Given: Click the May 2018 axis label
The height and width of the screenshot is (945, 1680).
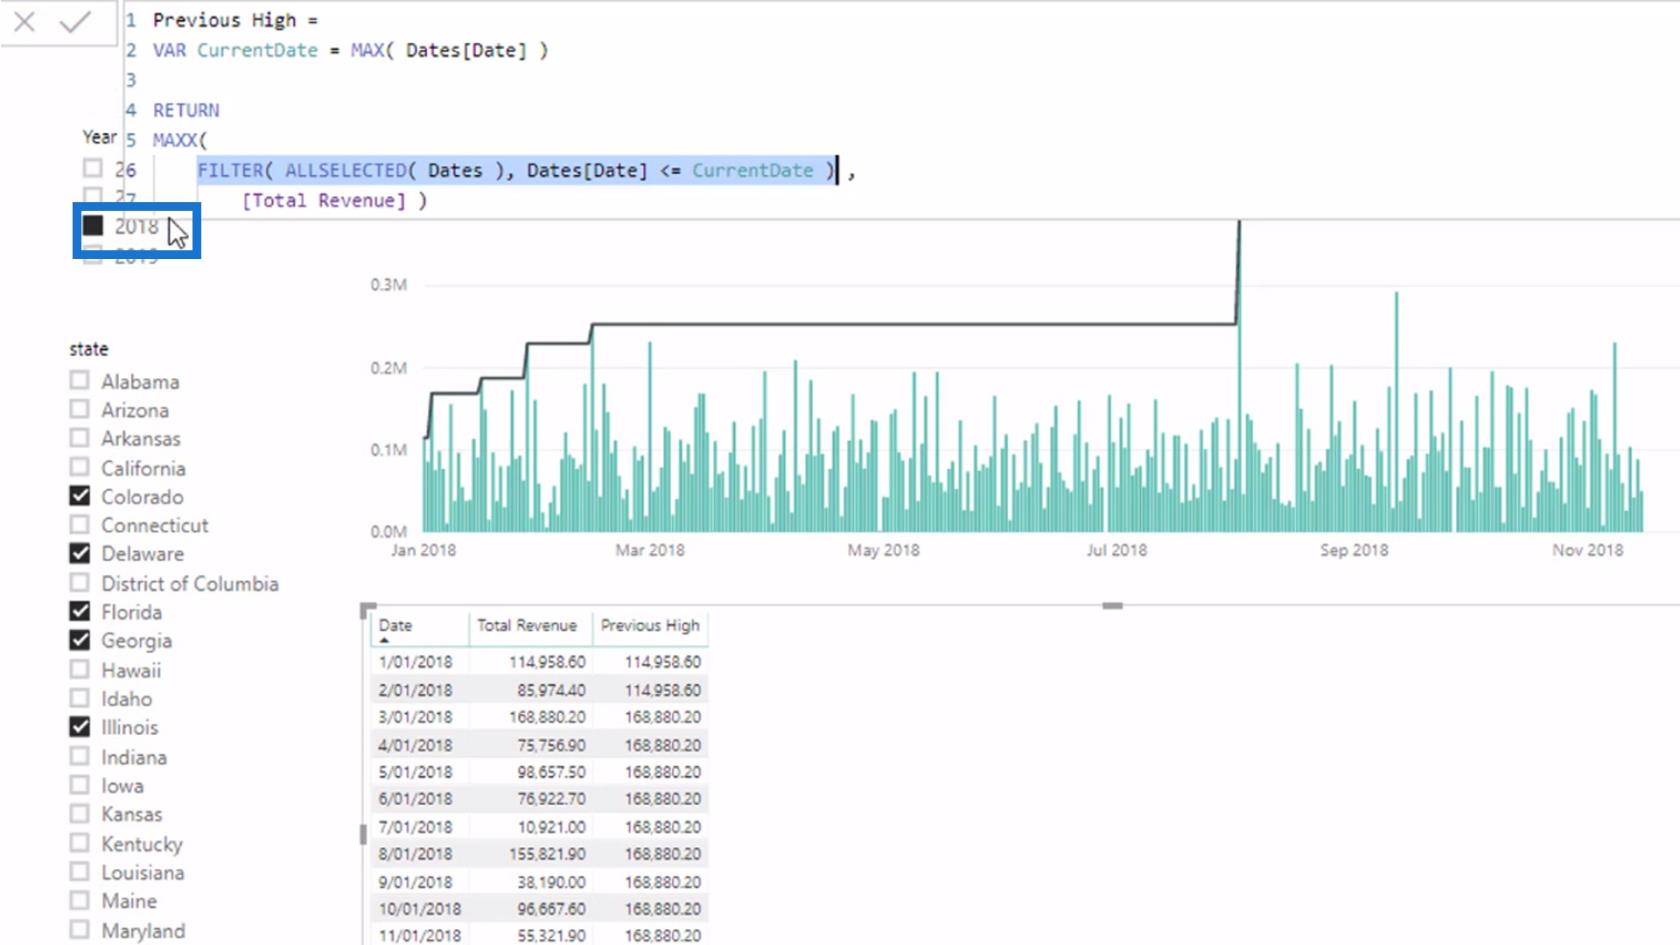Looking at the screenshot, I should pos(884,550).
